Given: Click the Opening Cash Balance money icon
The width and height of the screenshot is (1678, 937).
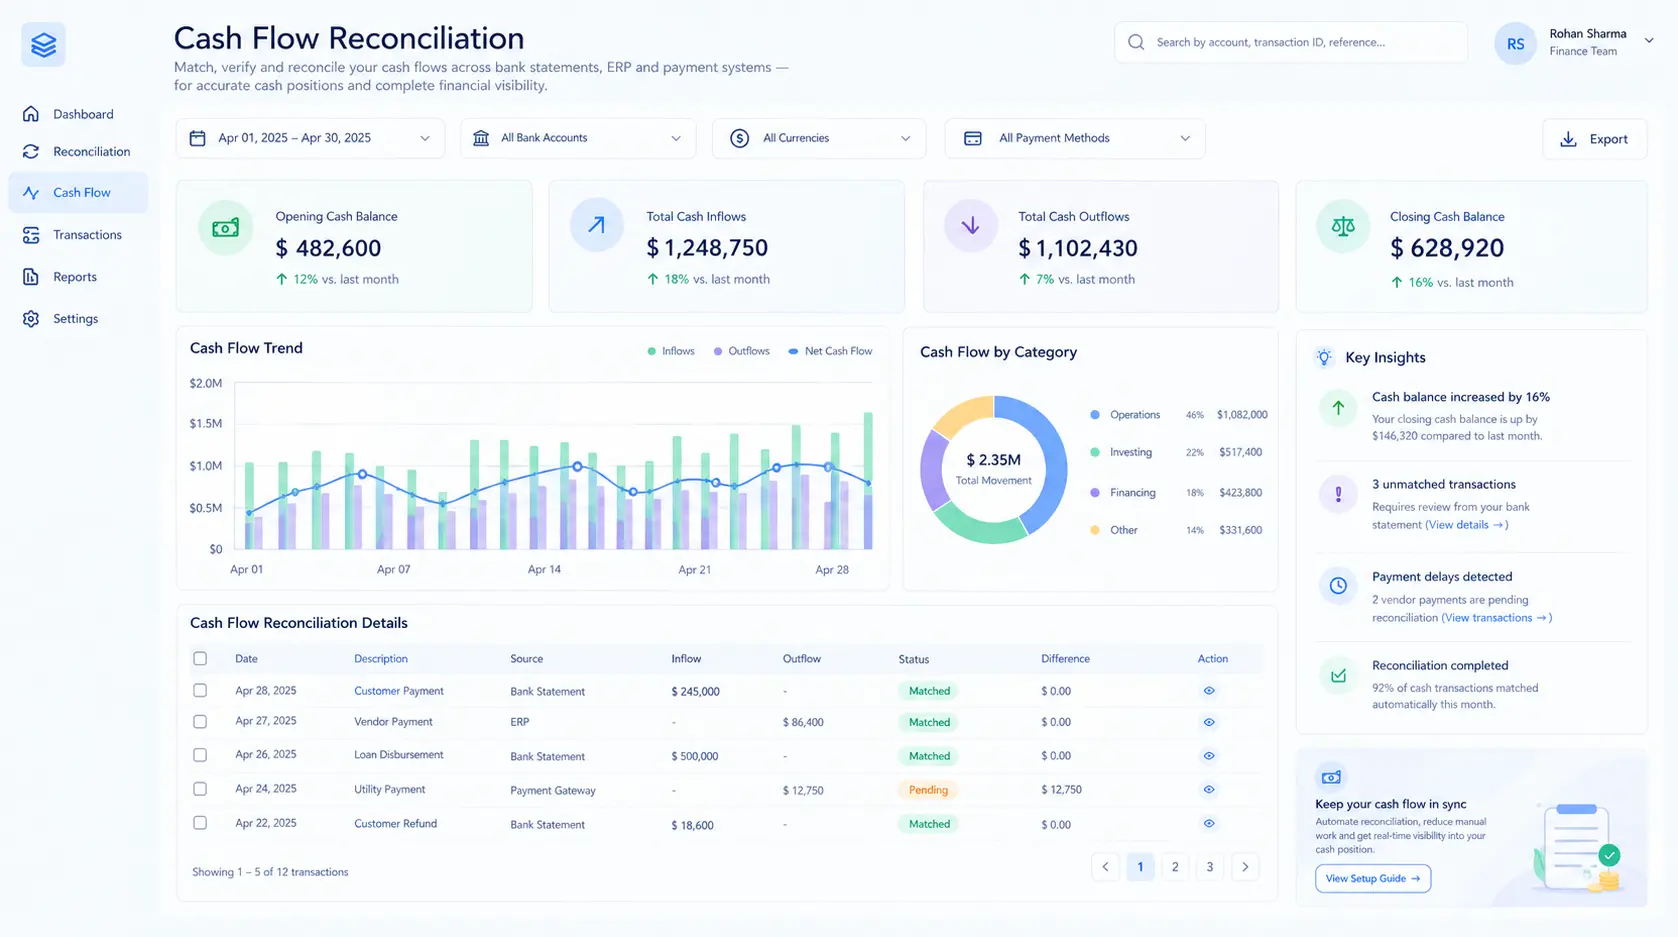Looking at the screenshot, I should click(225, 228).
